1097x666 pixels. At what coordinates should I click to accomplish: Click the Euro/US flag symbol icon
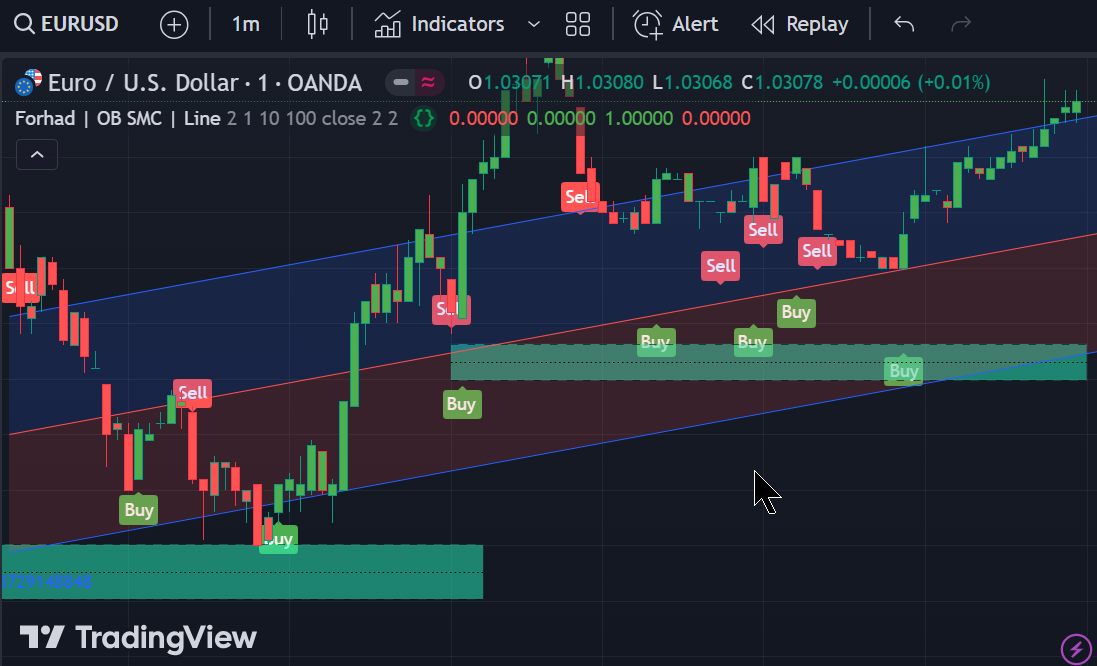click(28, 82)
